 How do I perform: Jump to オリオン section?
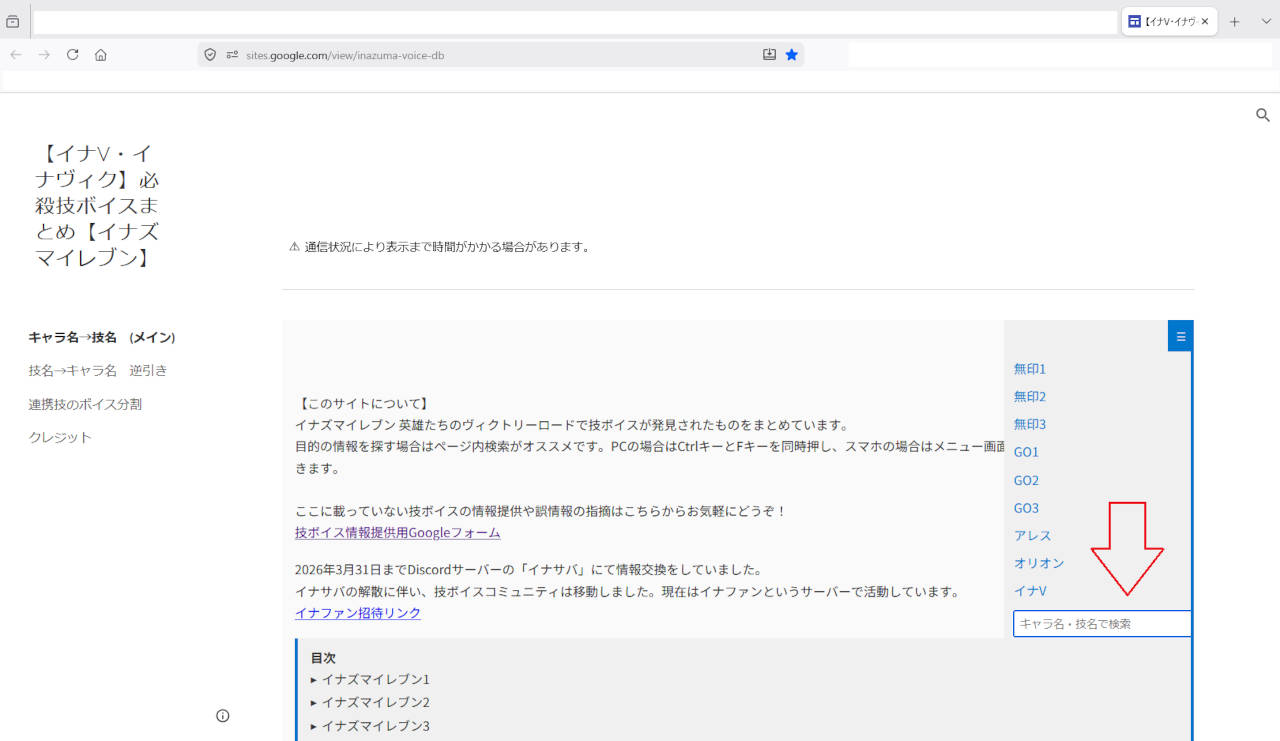[x=1039, y=563]
